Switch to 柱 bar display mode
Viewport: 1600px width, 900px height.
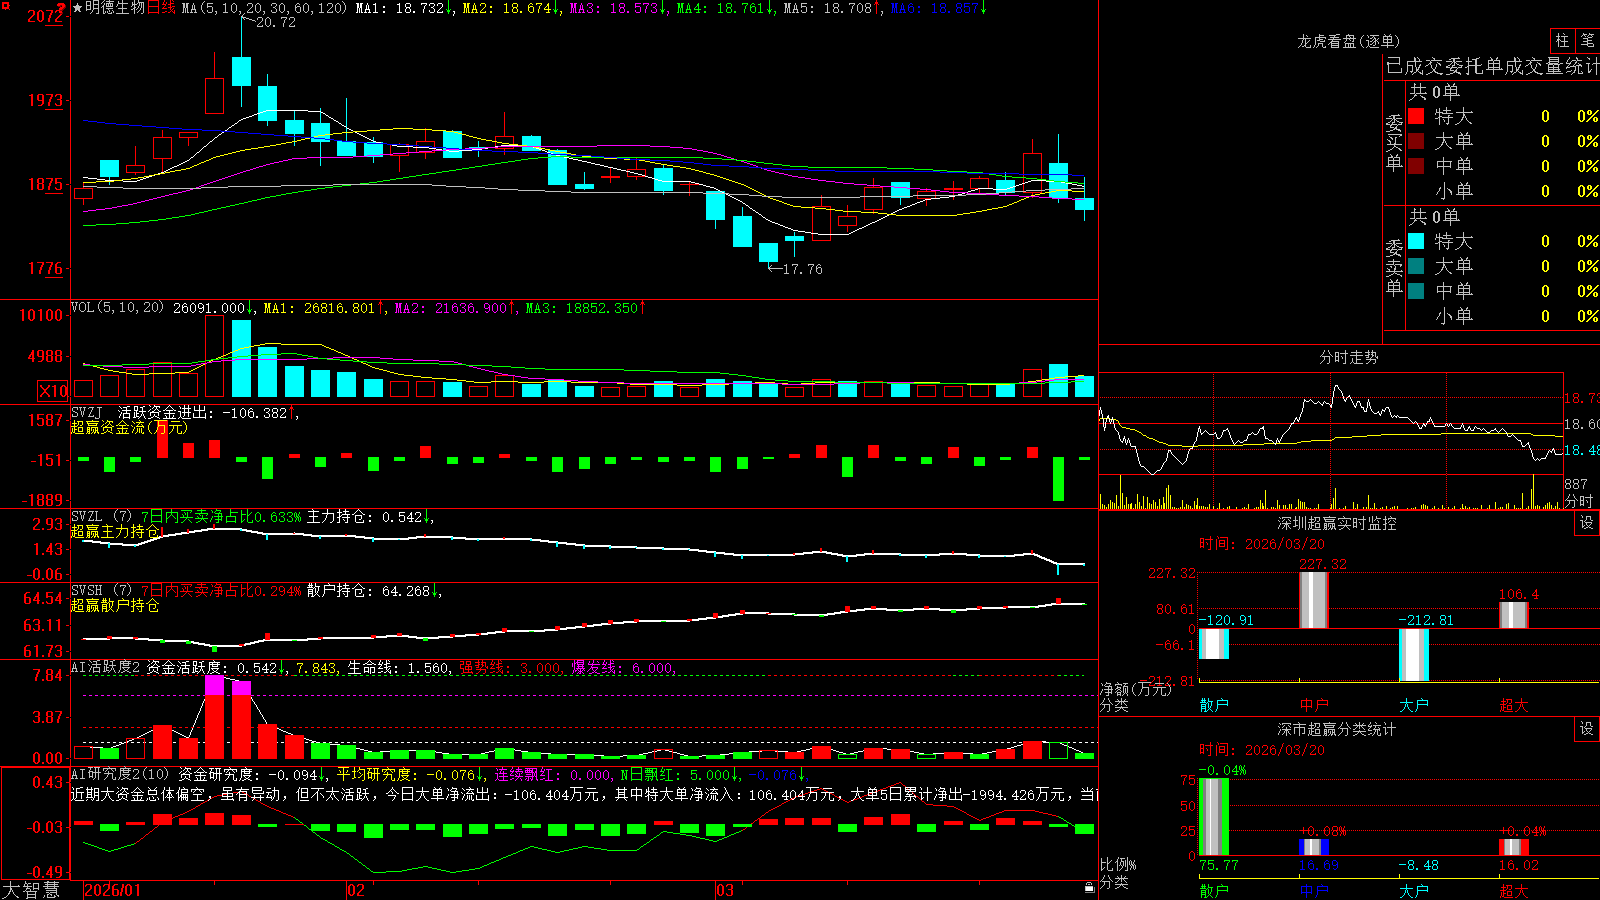pyautogui.click(x=1562, y=40)
